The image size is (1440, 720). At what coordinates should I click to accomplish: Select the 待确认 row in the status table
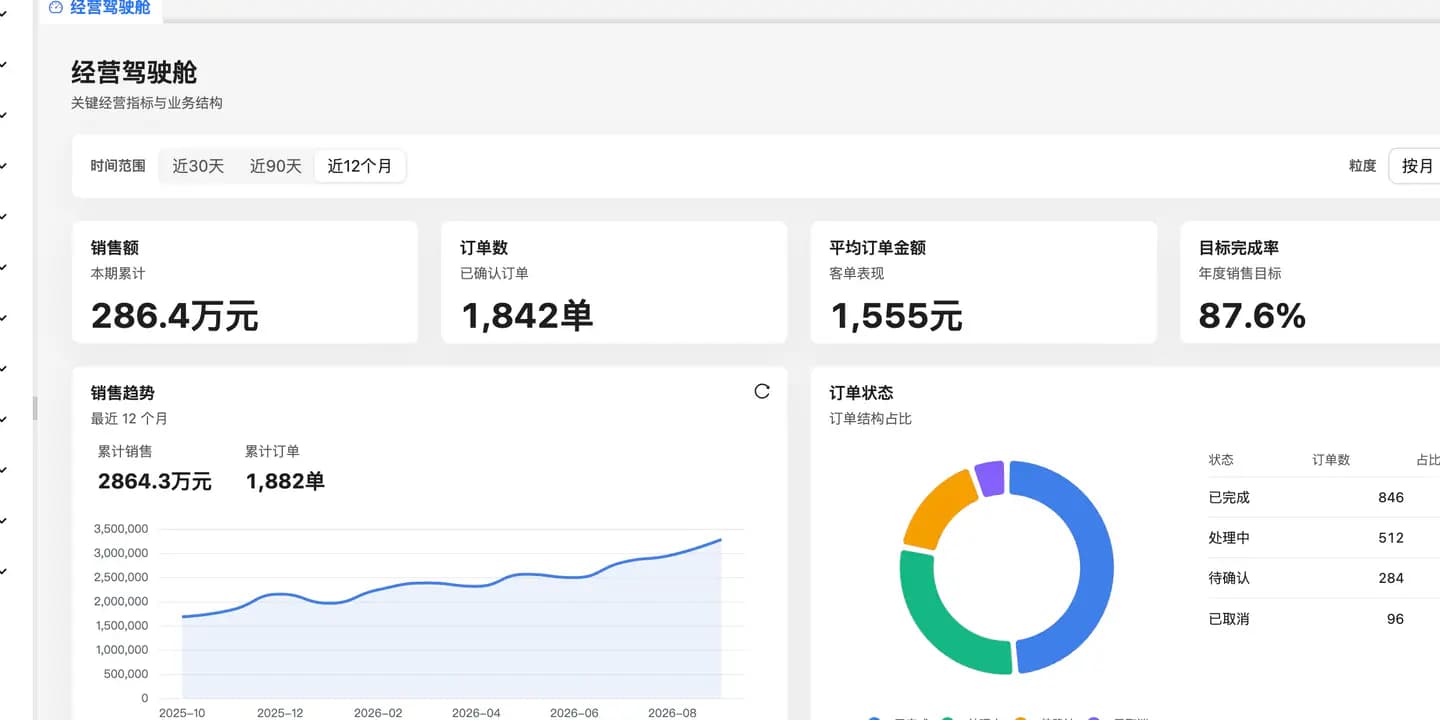pyautogui.click(x=1324, y=578)
